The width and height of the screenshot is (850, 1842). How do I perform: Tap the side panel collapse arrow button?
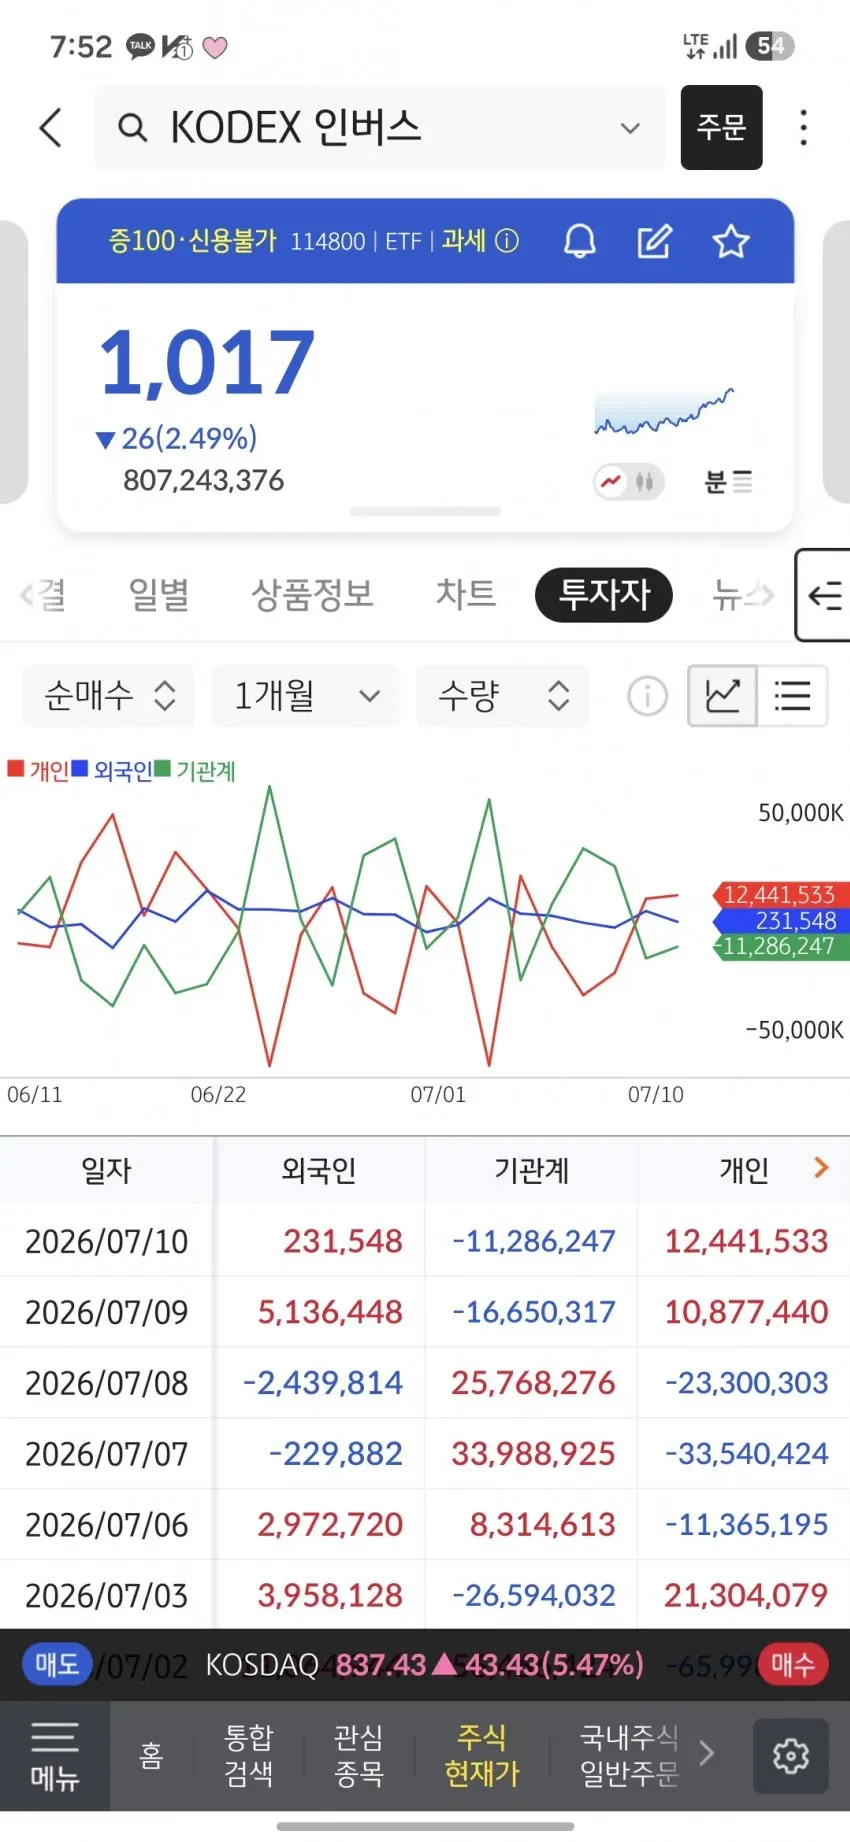click(823, 595)
